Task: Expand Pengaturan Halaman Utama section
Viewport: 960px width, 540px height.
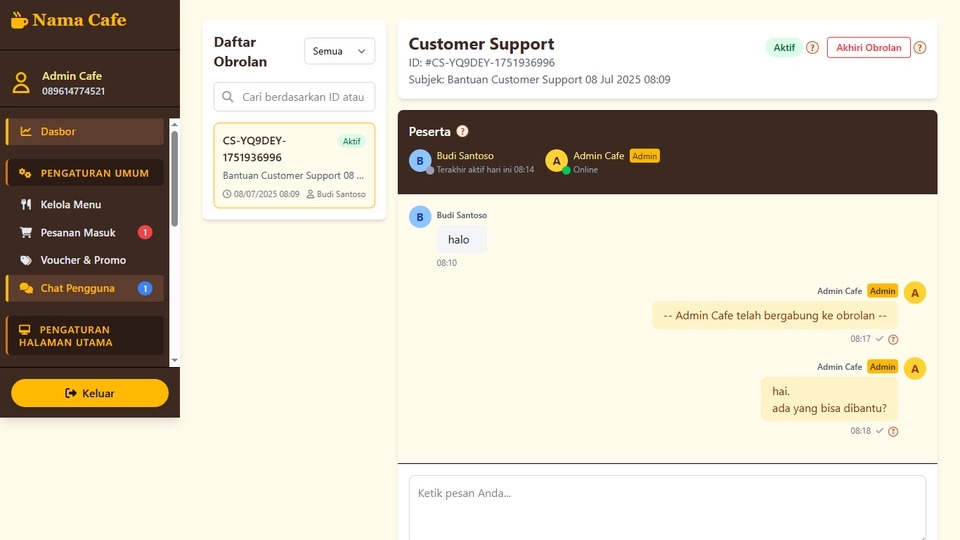Action: 85,336
